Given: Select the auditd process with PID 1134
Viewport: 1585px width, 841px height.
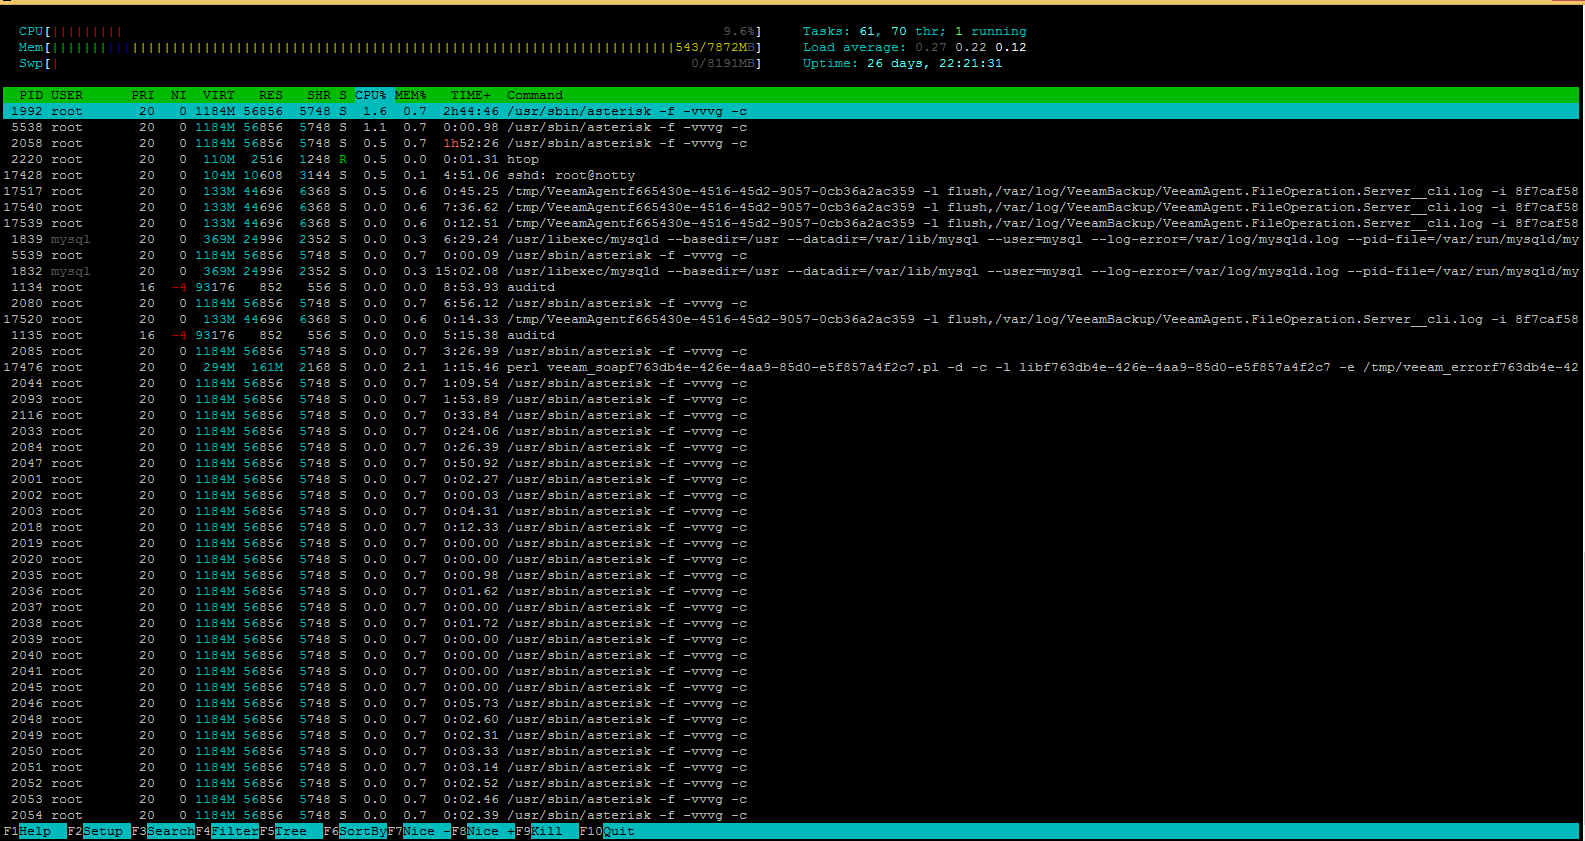Looking at the screenshot, I should 530,287.
